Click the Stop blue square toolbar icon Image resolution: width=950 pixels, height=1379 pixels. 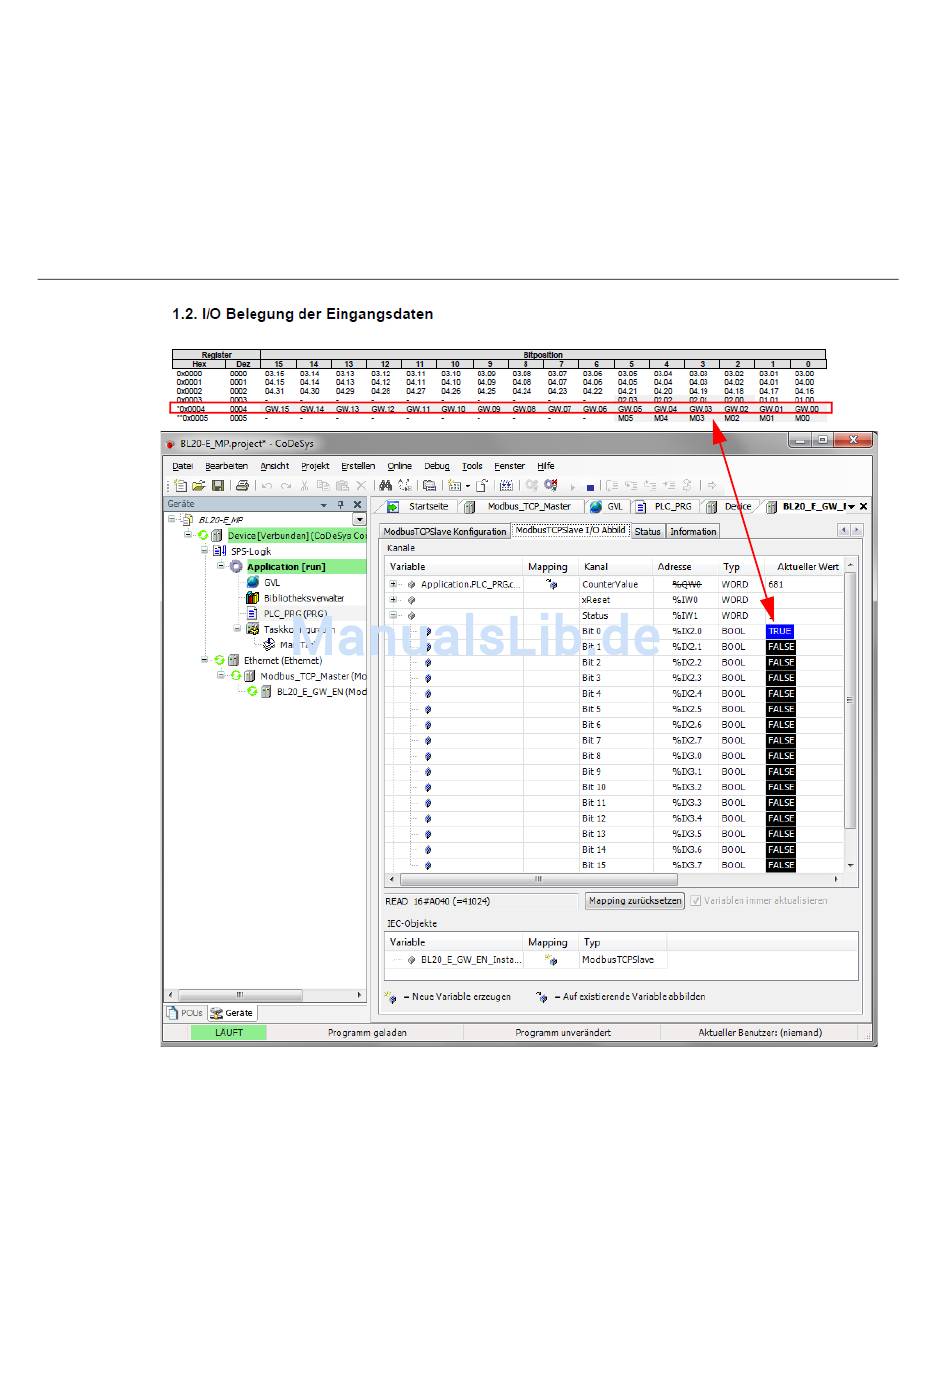(590, 487)
